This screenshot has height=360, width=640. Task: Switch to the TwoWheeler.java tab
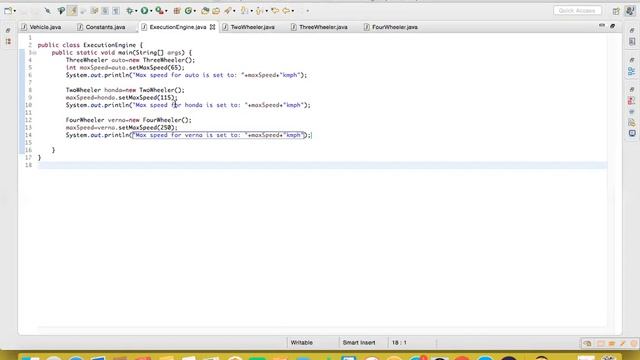pyautogui.click(x=249, y=27)
